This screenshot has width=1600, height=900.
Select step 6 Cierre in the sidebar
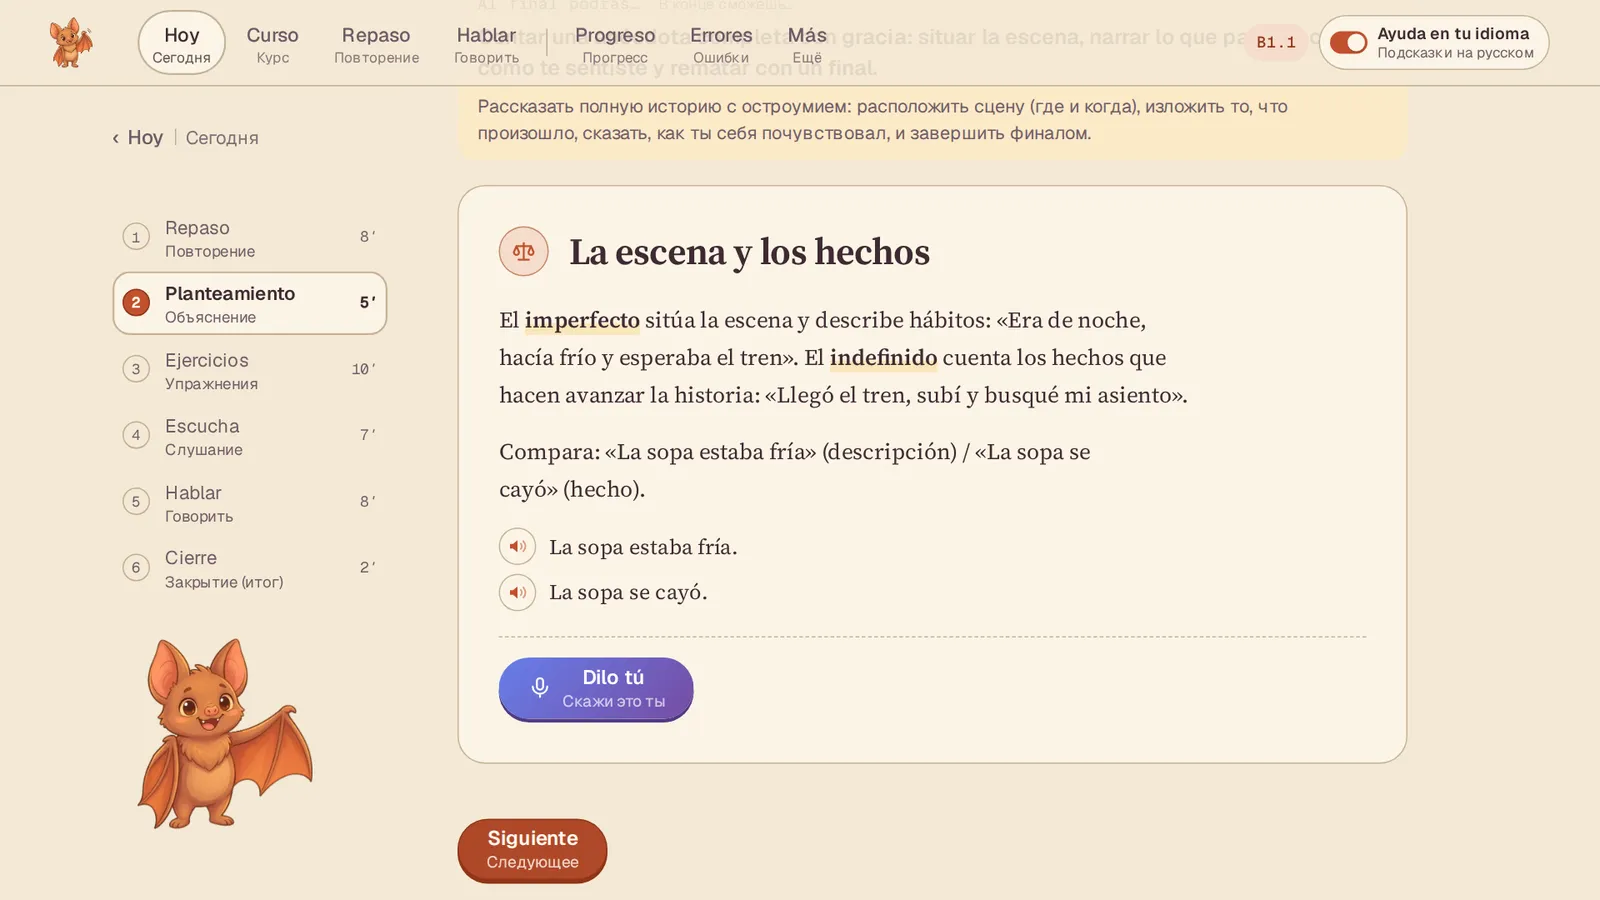click(250, 568)
